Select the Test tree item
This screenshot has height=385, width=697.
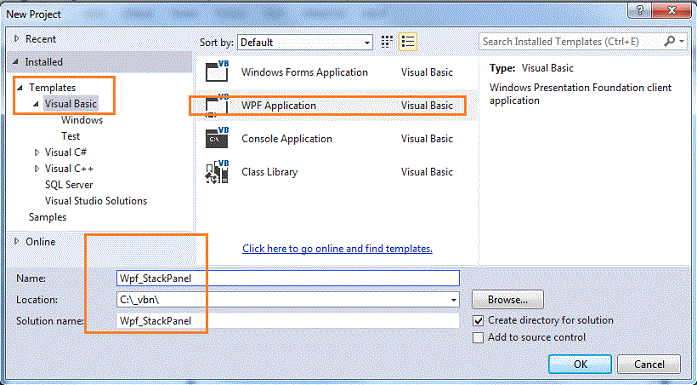71,136
